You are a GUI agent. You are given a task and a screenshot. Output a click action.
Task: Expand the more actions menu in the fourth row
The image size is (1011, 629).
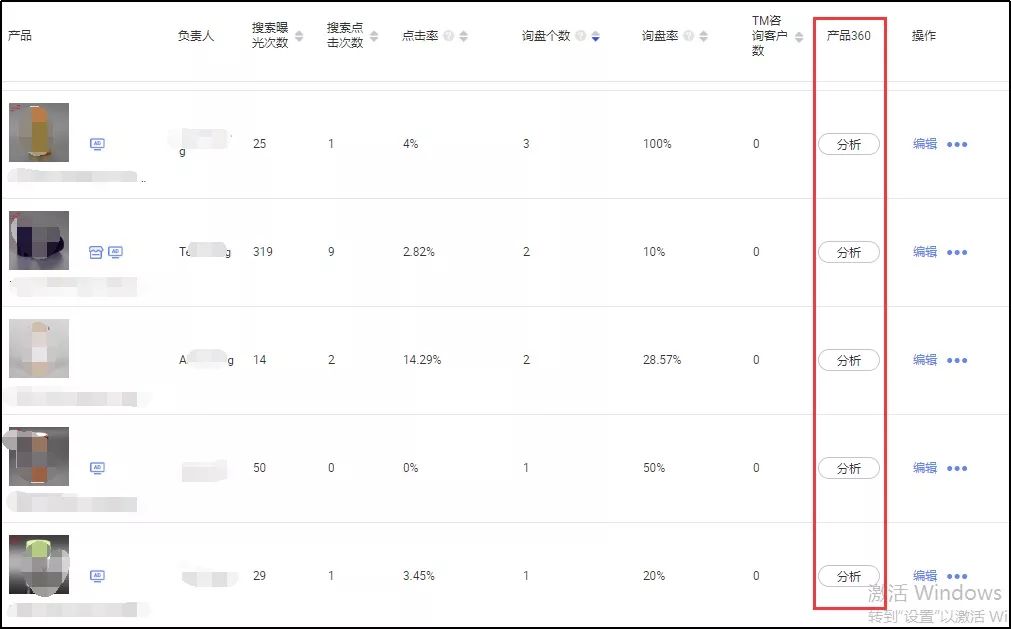pyautogui.click(x=957, y=467)
